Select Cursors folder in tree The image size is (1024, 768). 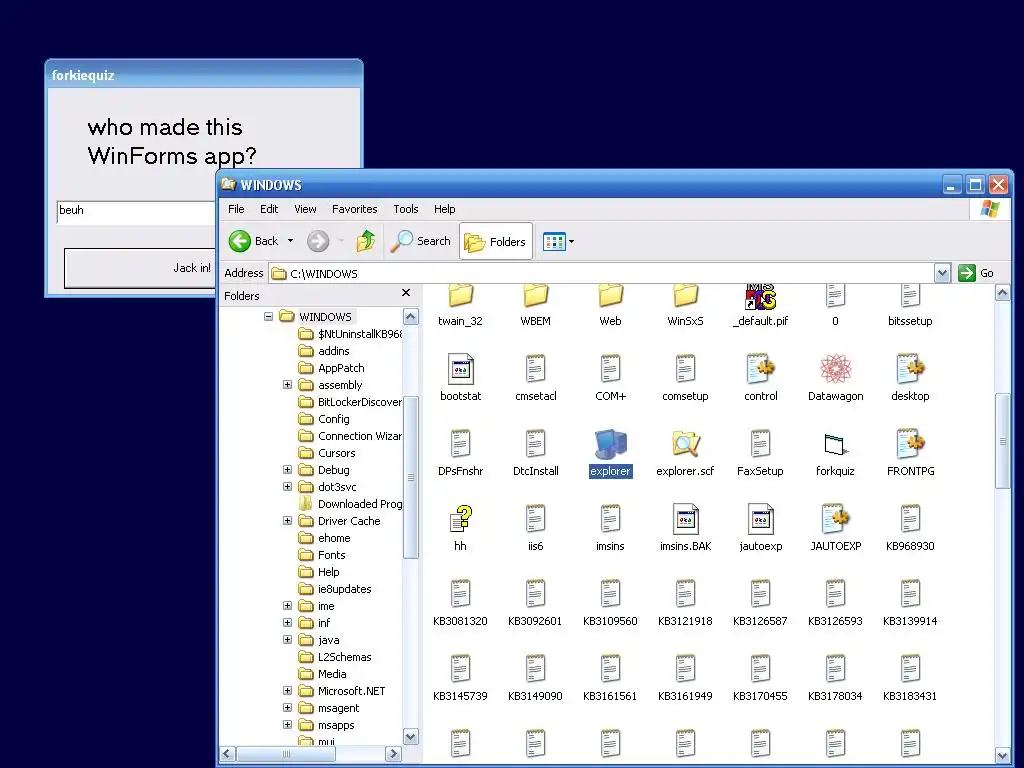pyautogui.click(x=336, y=453)
